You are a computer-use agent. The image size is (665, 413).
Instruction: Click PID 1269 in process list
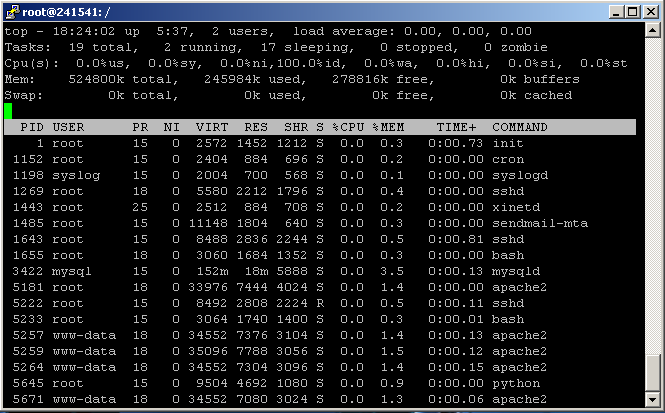(x=28, y=191)
